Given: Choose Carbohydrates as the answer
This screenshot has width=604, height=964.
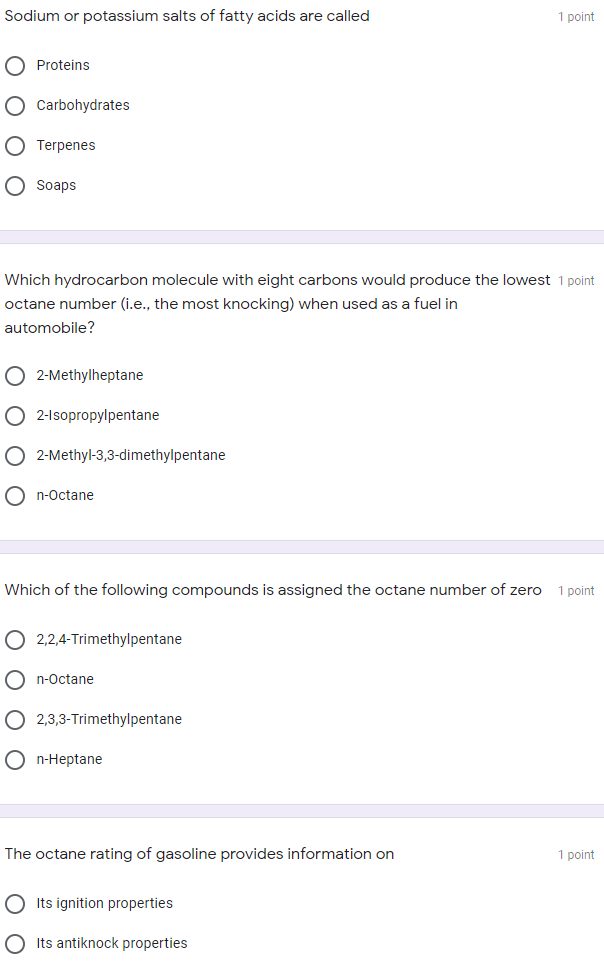Looking at the screenshot, I should [x=15, y=106].
